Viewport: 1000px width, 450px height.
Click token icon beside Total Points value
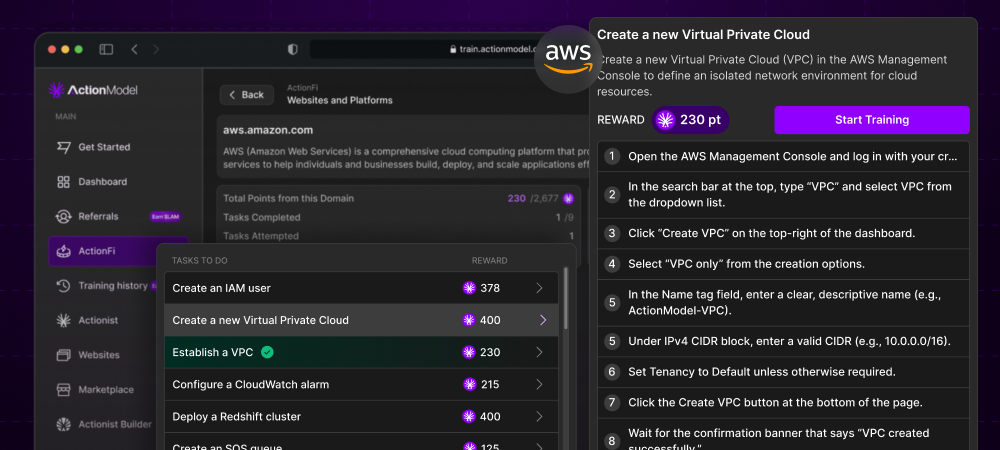coord(568,198)
